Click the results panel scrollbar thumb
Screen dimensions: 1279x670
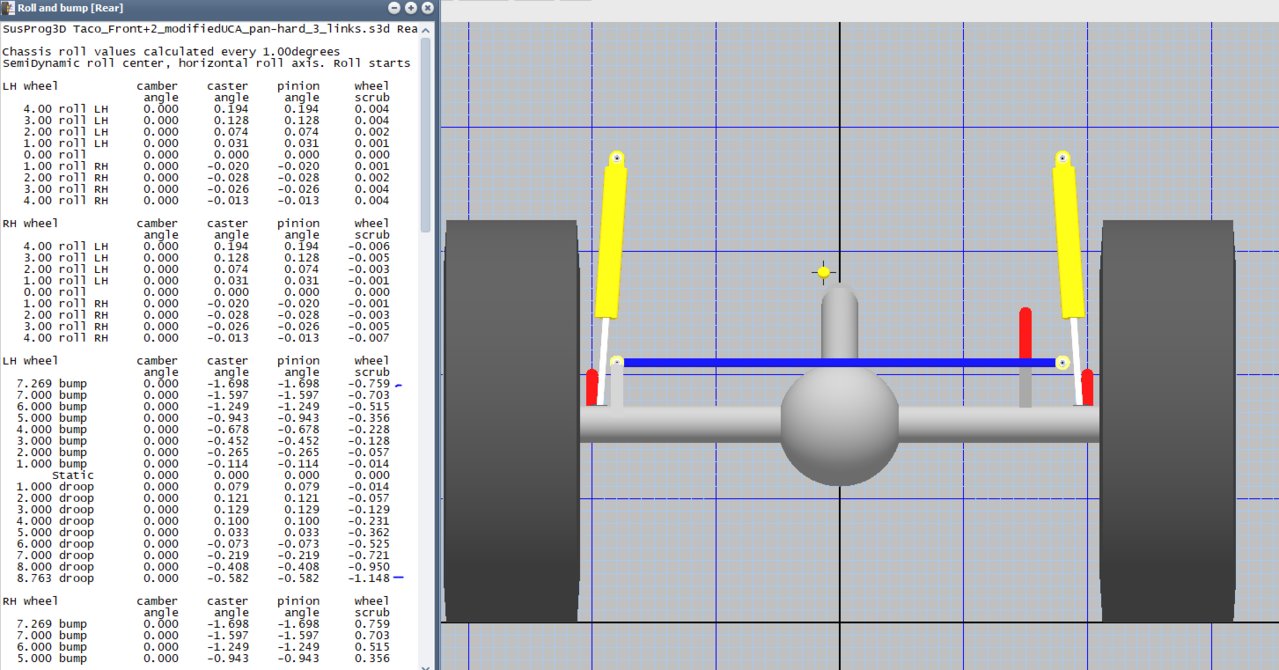coord(426,135)
